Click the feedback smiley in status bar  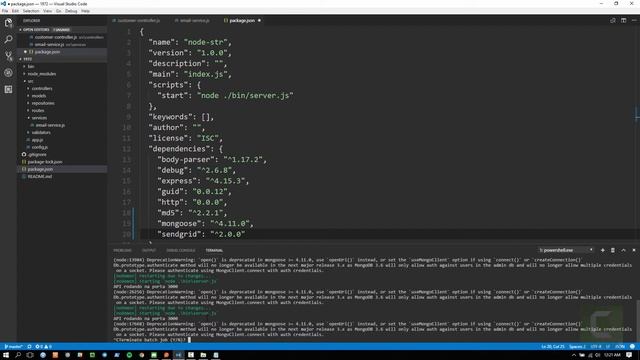(x=632, y=347)
